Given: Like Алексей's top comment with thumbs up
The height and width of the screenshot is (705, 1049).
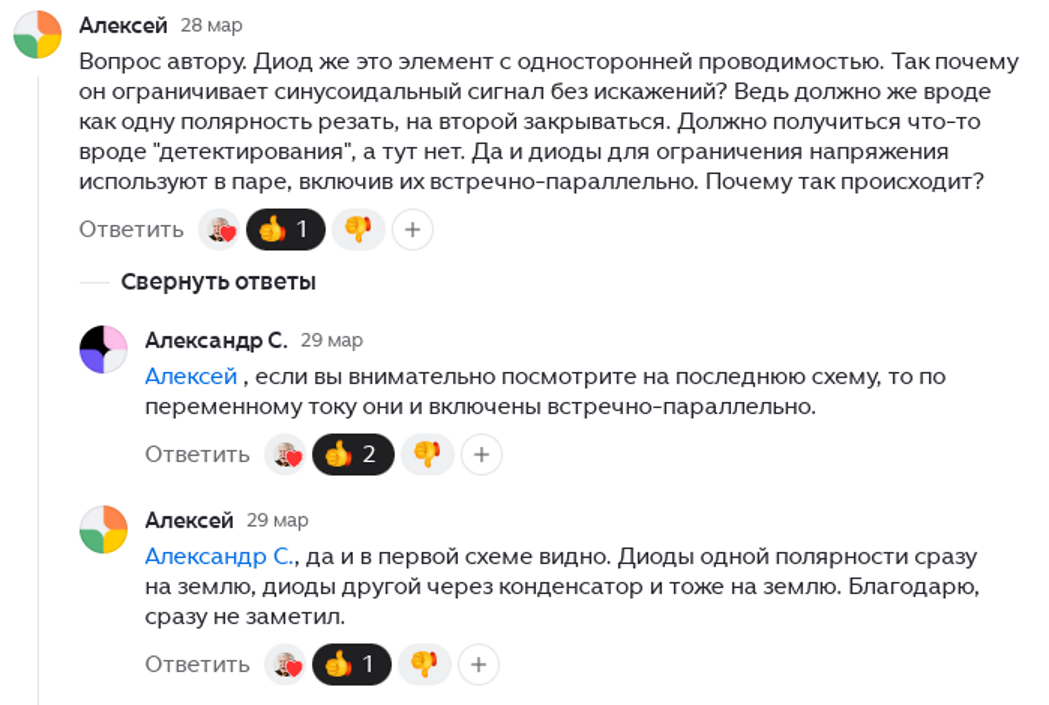Looking at the screenshot, I should [x=285, y=229].
